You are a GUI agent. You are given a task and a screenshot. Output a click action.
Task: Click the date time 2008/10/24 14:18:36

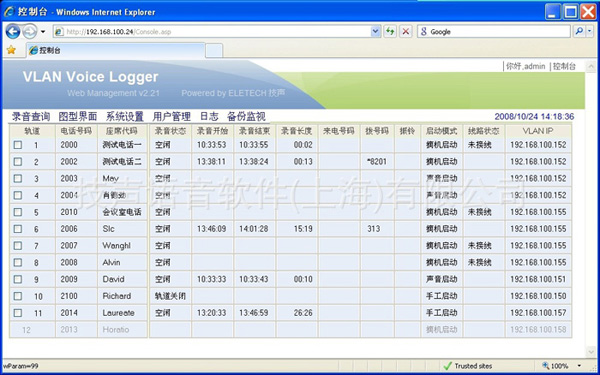click(x=534, y=116)
